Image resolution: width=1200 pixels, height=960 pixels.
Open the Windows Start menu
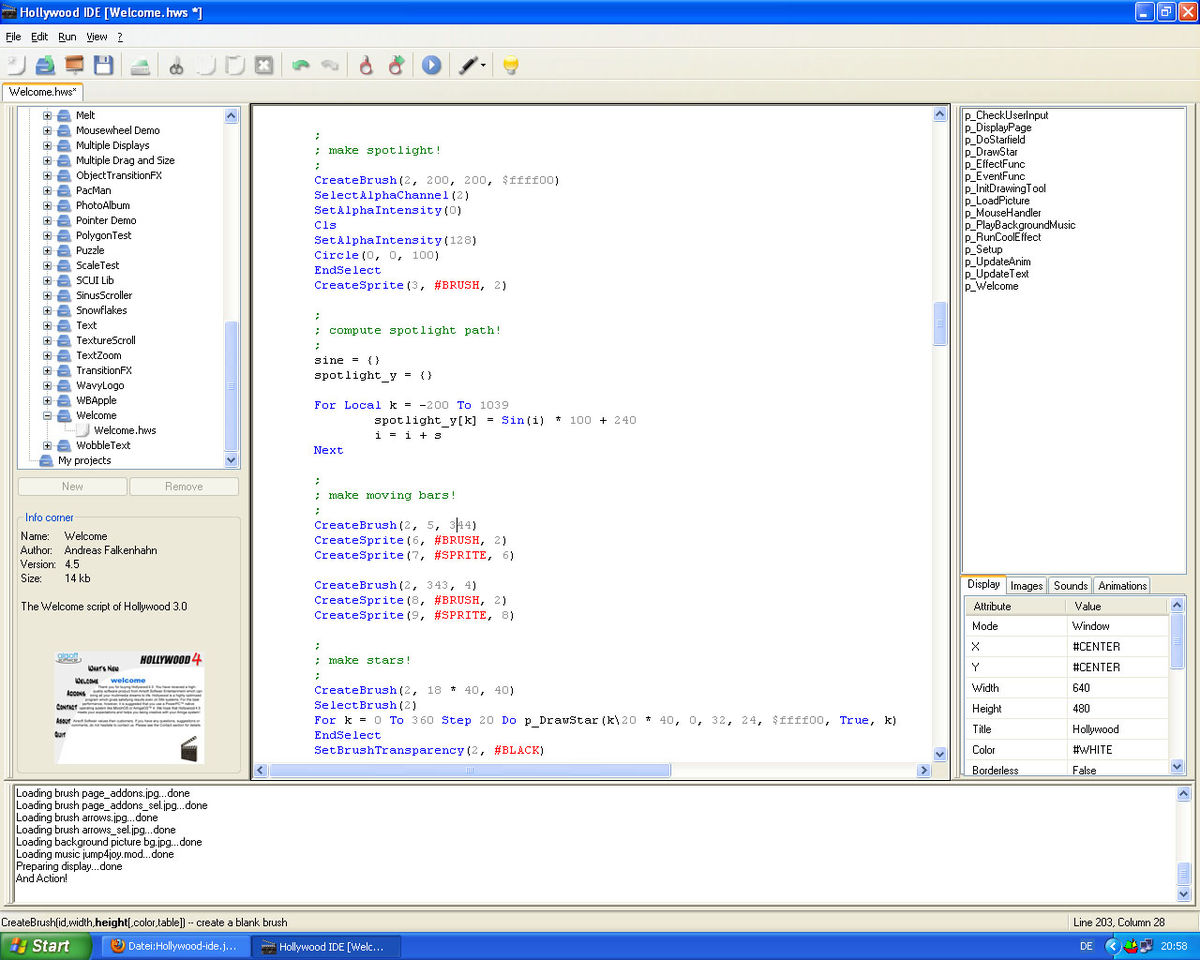(46, 946)
